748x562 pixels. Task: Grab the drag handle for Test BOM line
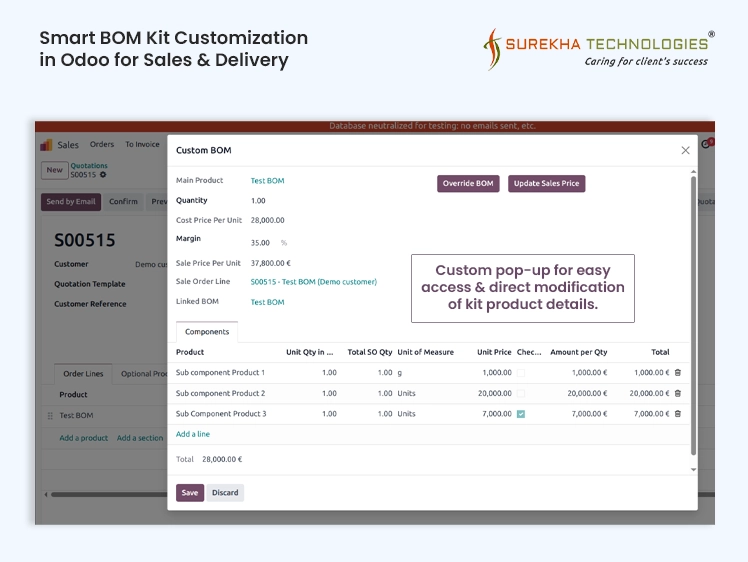[50, 416]
